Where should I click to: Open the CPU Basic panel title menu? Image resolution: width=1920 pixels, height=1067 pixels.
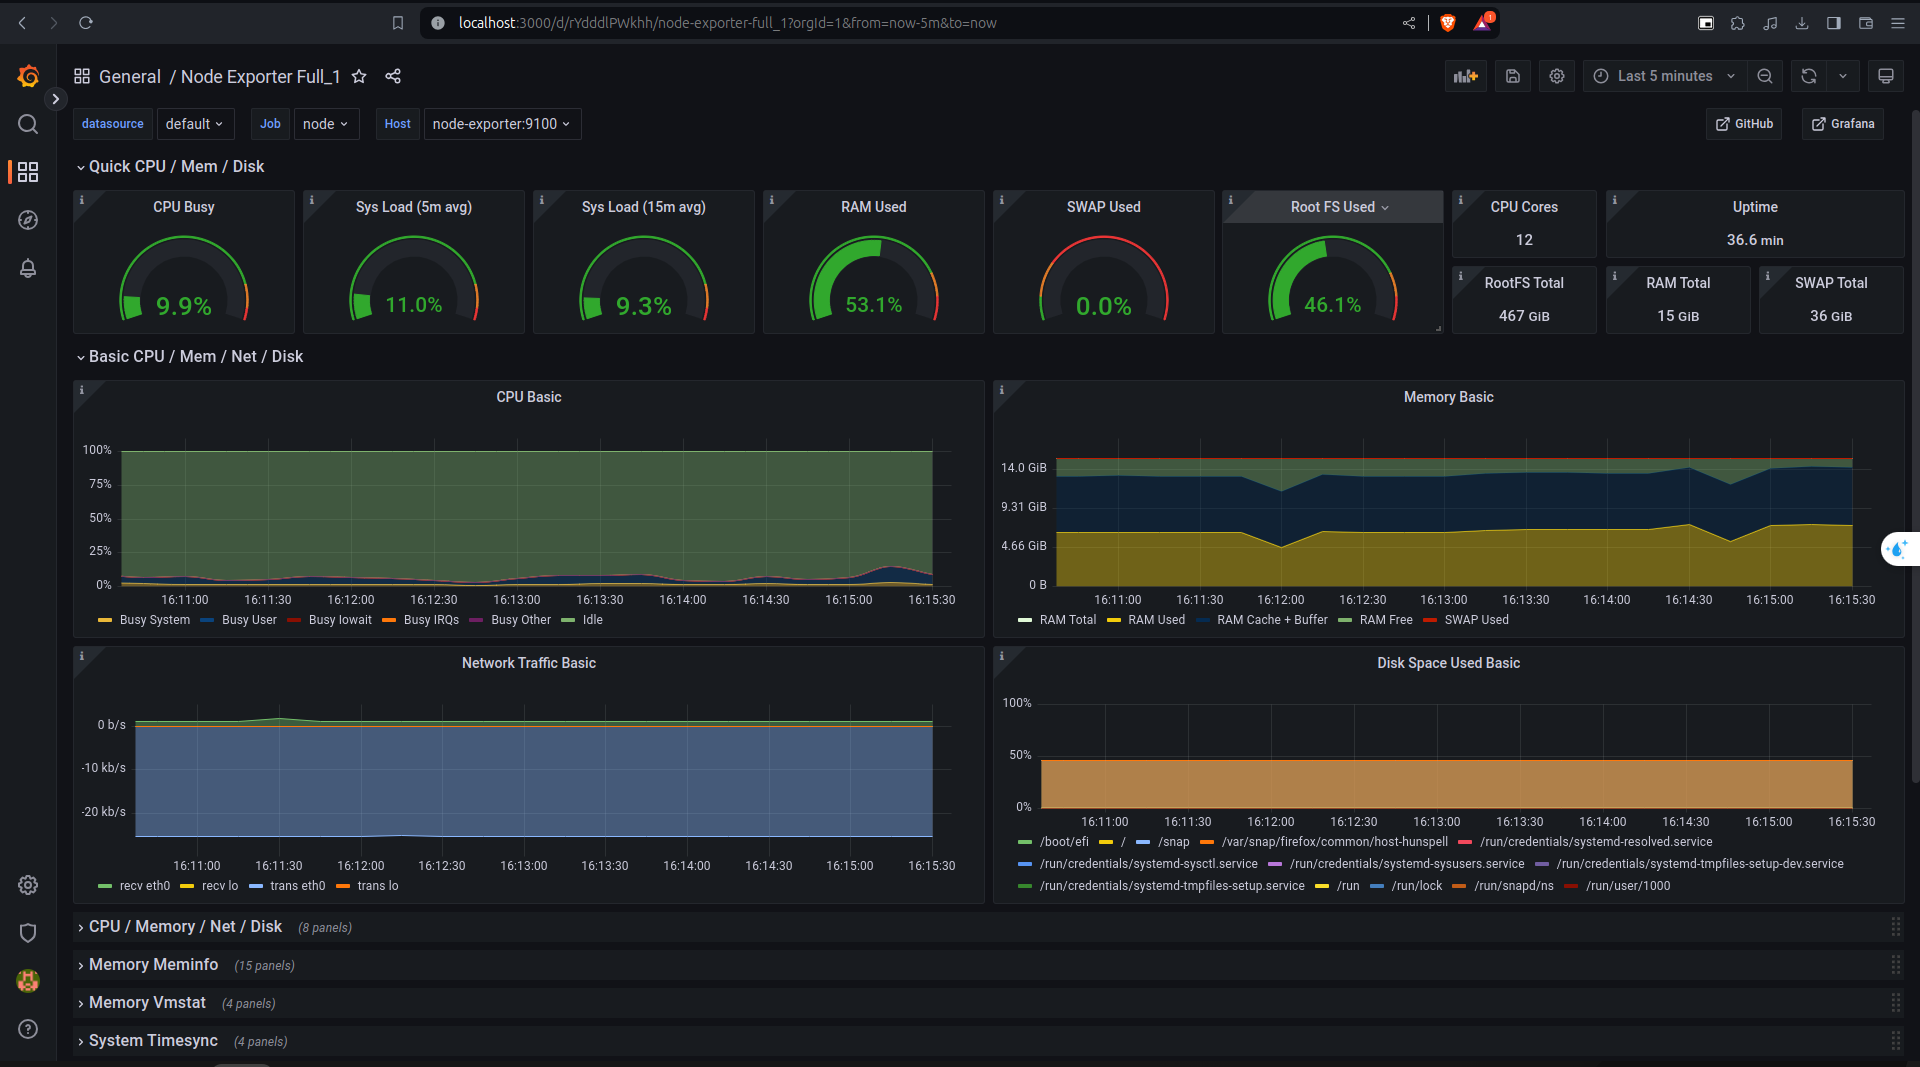(529, 397)
